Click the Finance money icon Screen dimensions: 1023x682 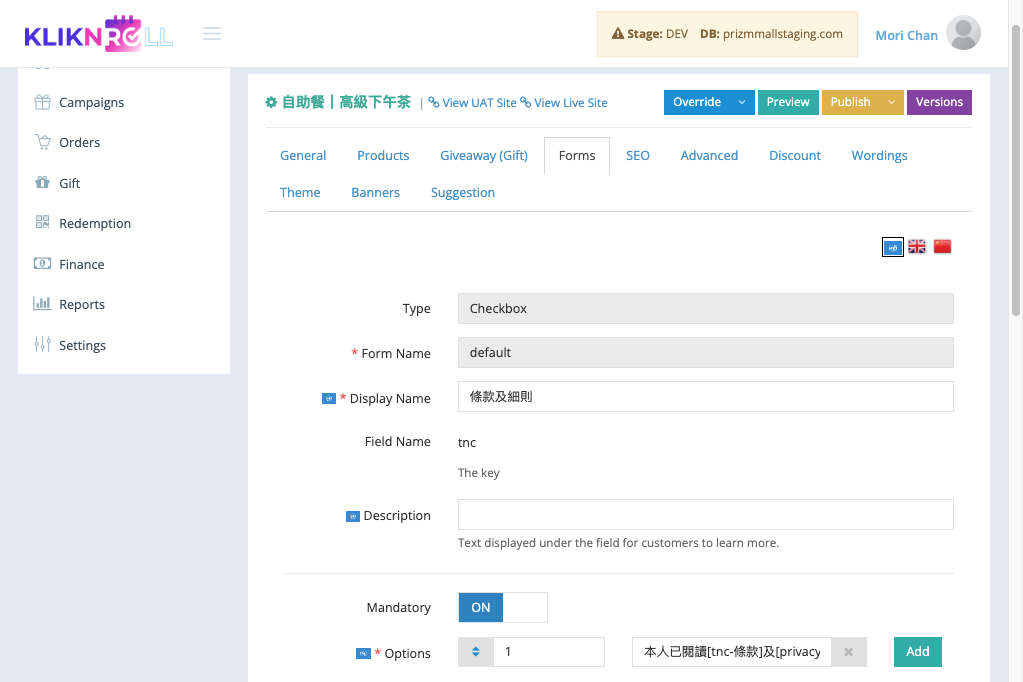point(42,264)
